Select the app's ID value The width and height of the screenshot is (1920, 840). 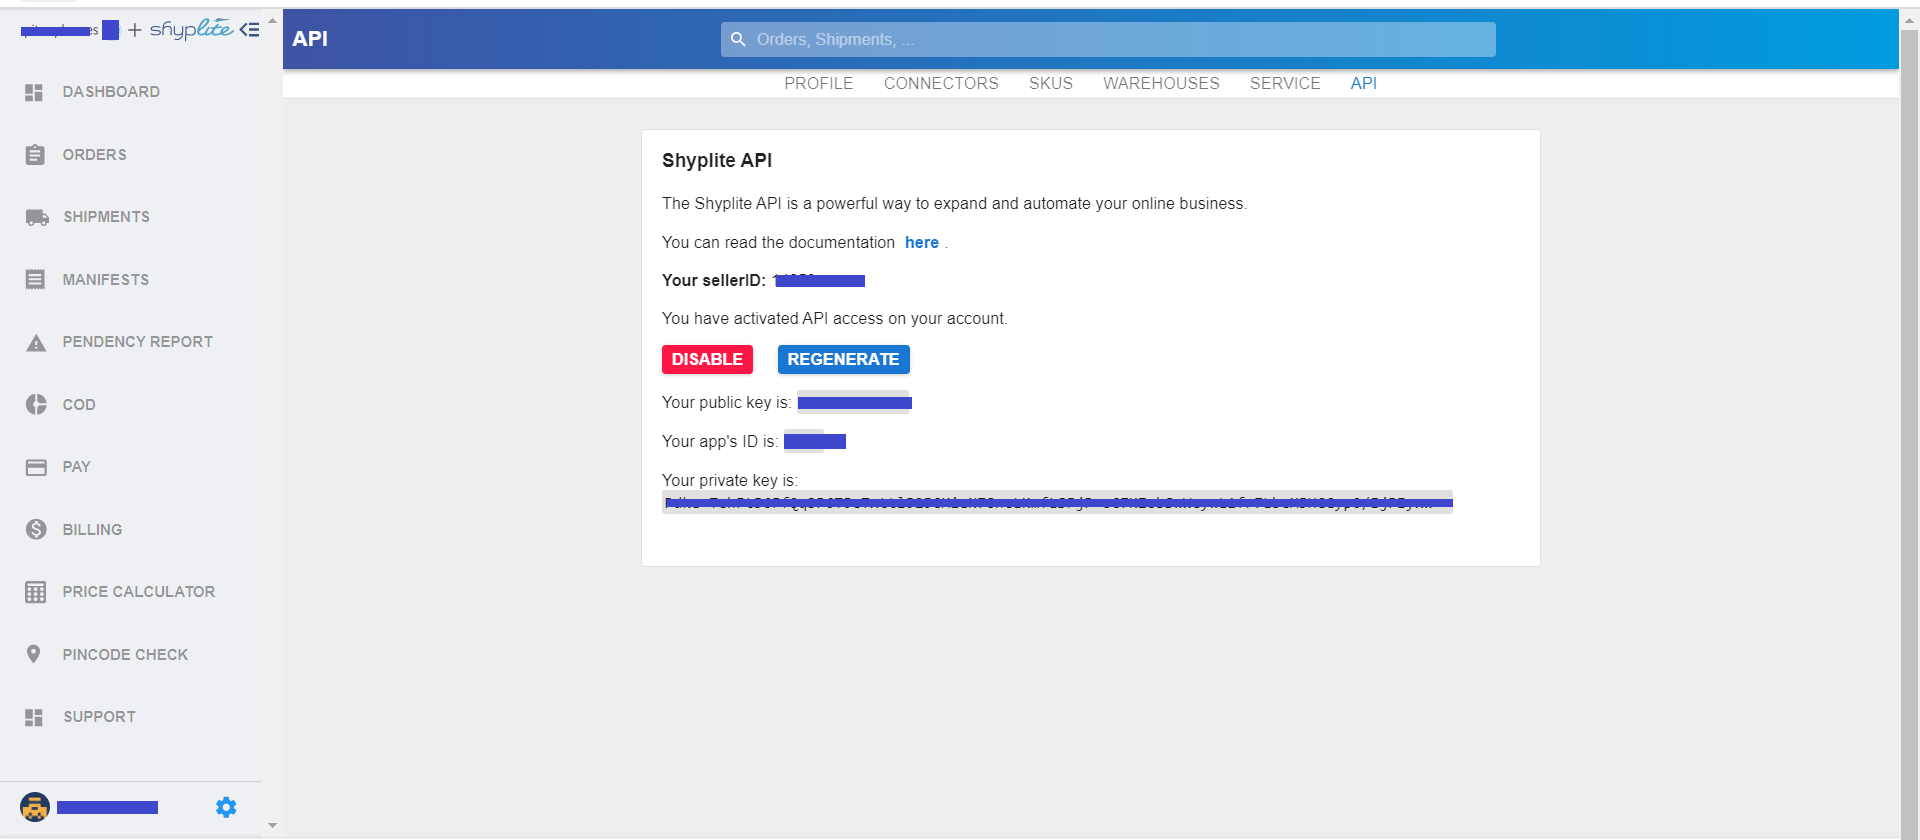(x=814, y=441)
